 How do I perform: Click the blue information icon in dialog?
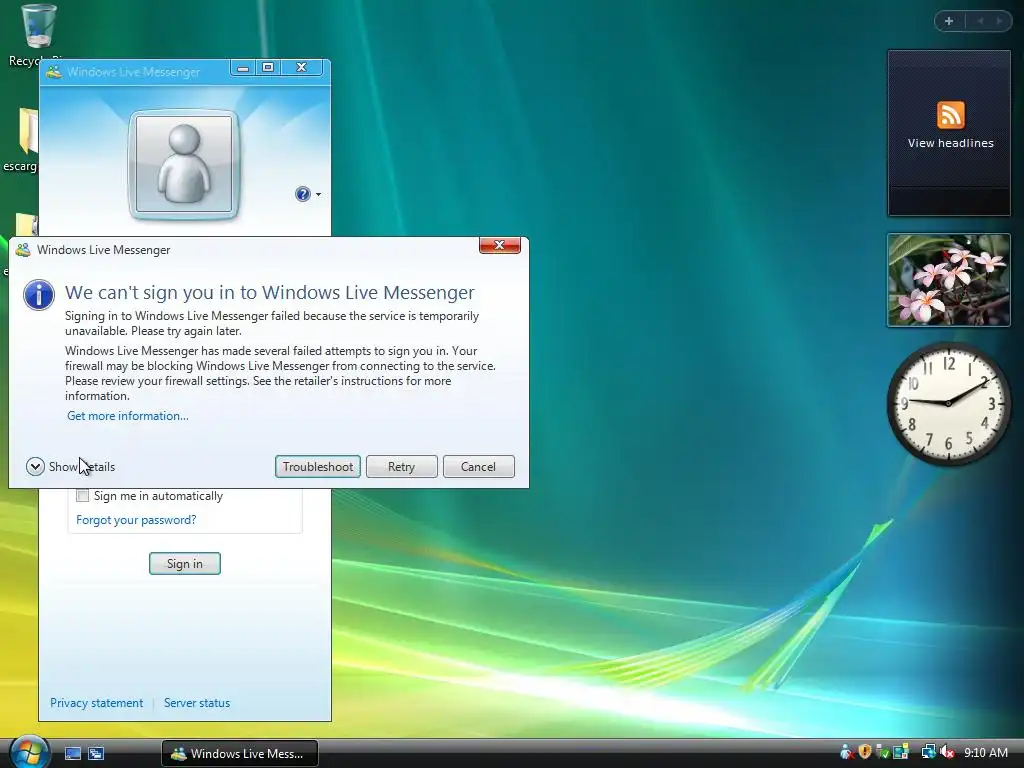click(39, 295)
